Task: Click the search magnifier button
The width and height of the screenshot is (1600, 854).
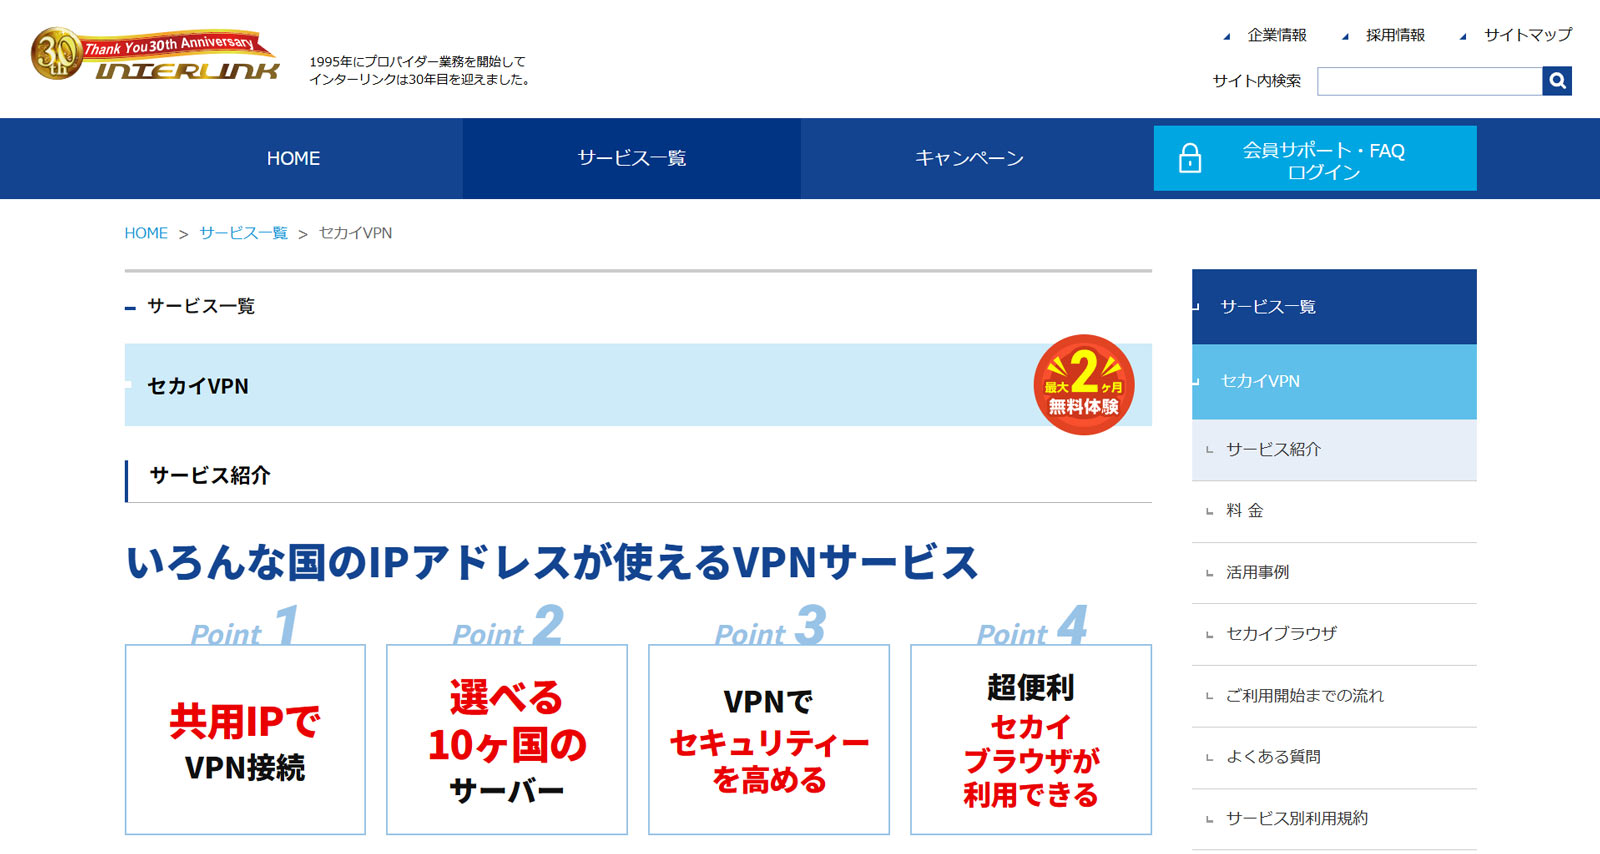Action: 1557,81
